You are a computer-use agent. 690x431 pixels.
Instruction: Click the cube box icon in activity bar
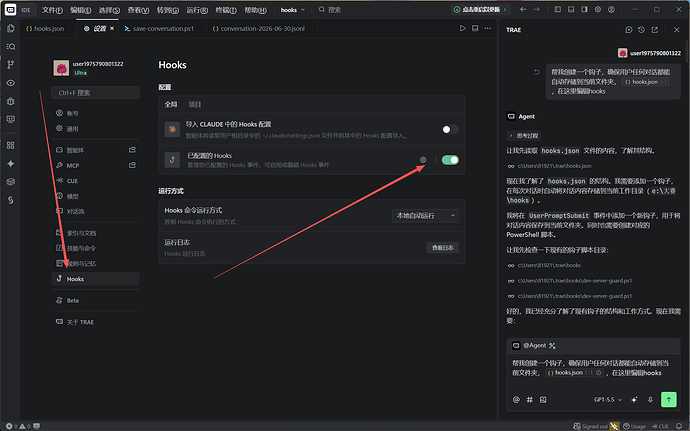click(11, 182)
